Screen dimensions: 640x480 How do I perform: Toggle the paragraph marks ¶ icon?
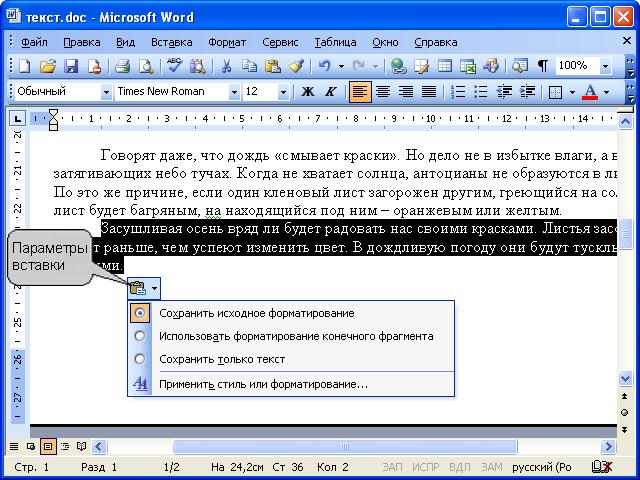click(542, 66)
